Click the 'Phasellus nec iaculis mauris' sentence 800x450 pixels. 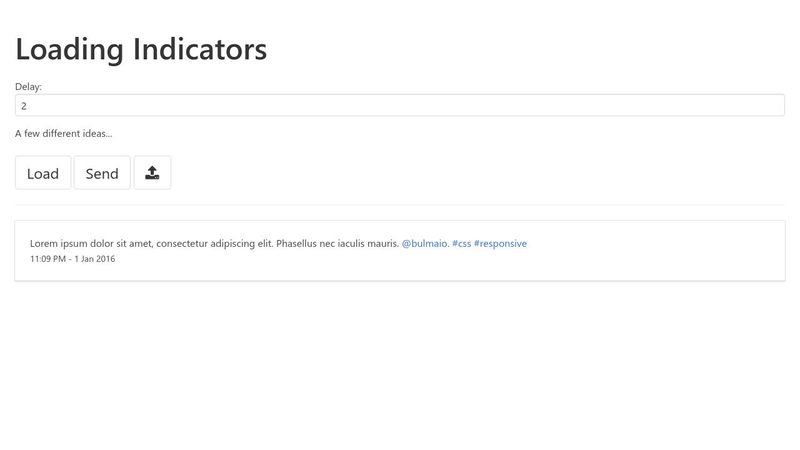tap(337, 244)
